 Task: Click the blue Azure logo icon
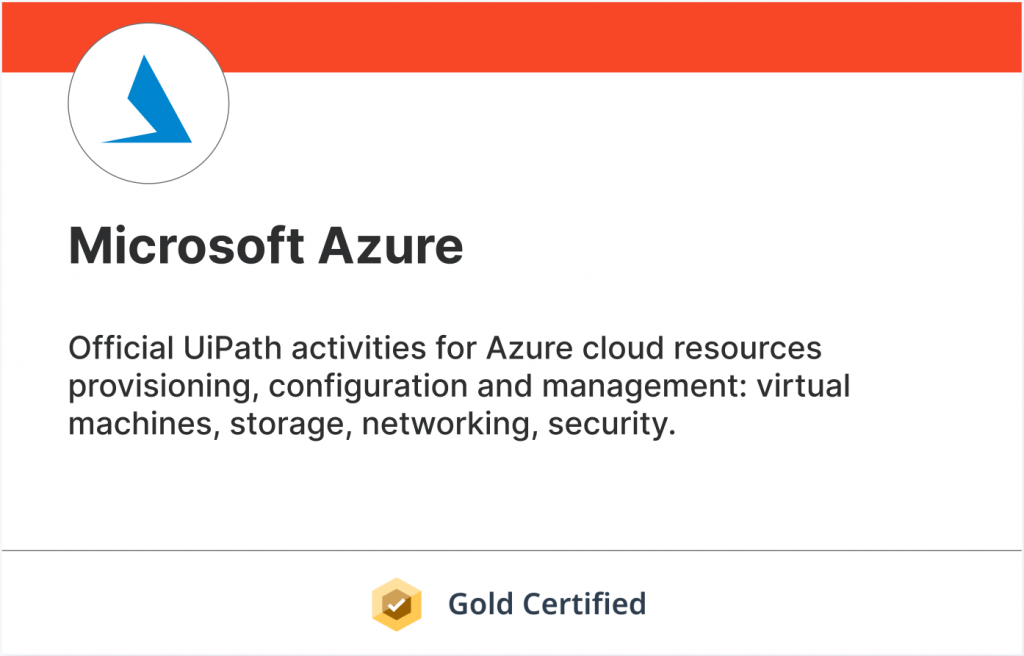pyautogui.click(x=148, y=102)
